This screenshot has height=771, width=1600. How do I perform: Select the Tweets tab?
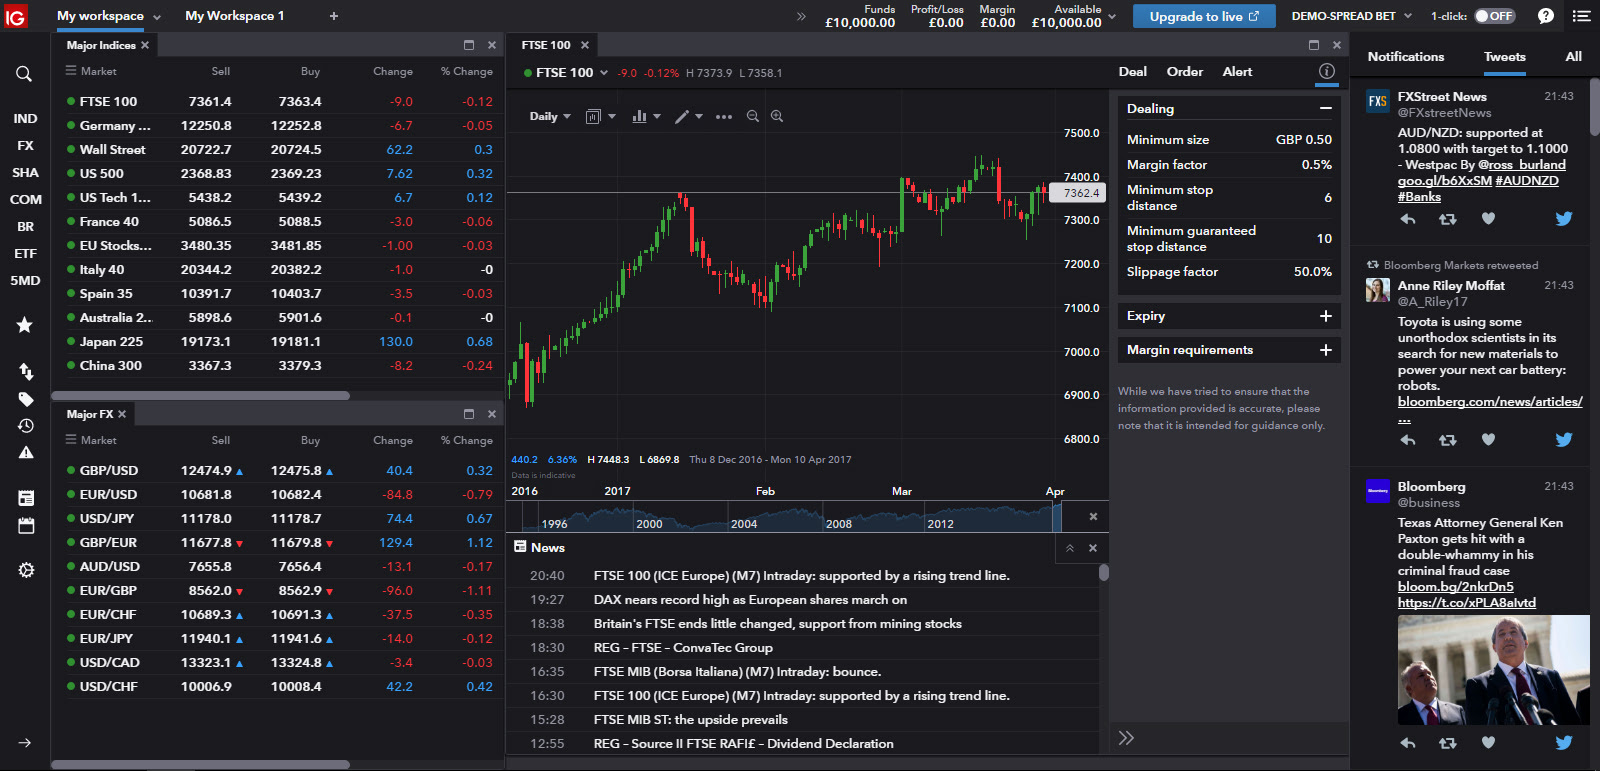pyautogui.click(x=1504, y=57)
